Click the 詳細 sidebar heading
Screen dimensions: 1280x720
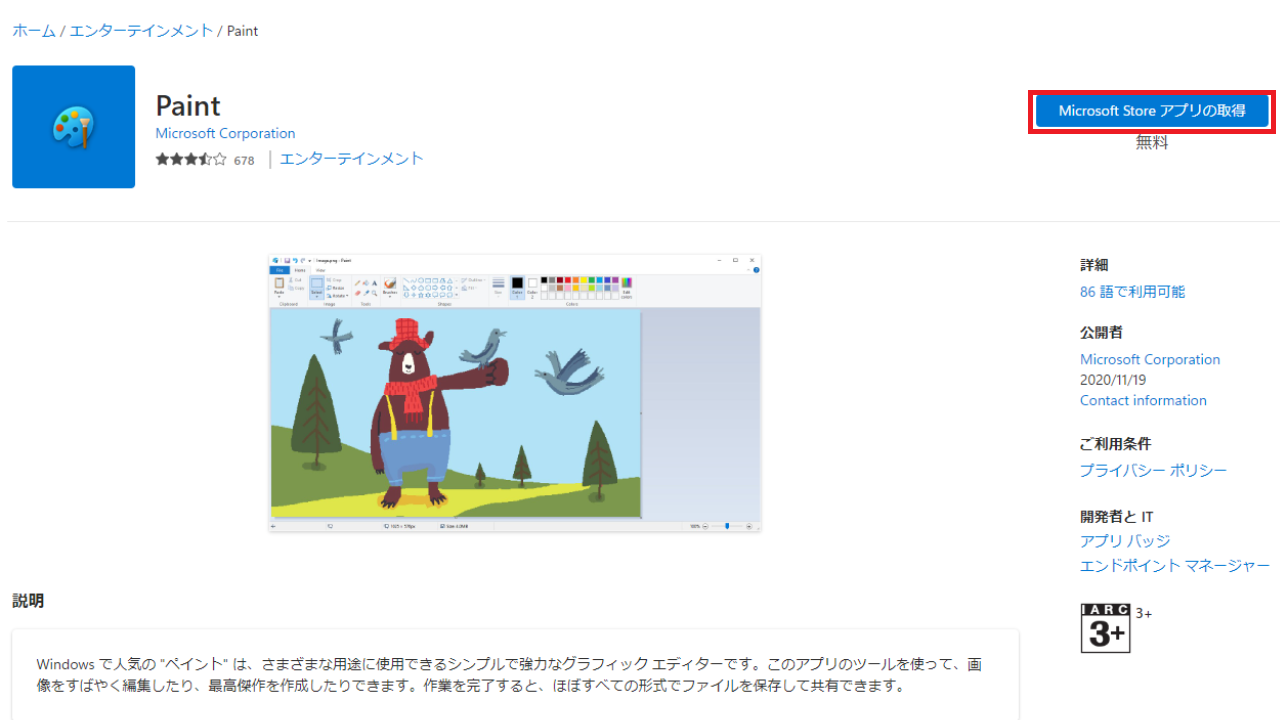coord(1094,265)
